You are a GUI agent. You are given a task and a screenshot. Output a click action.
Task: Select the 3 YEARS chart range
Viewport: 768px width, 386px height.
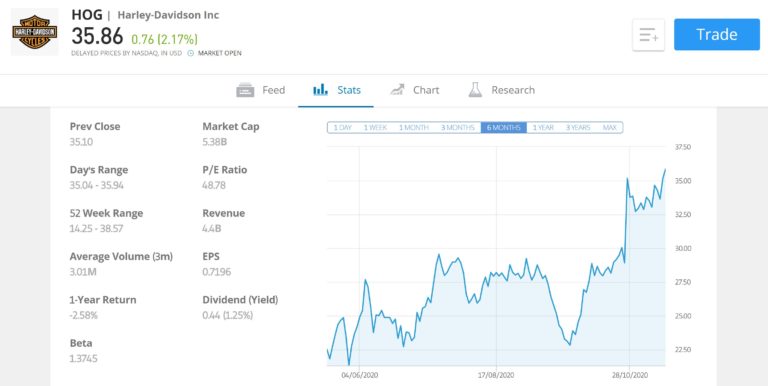pos(578,127)
